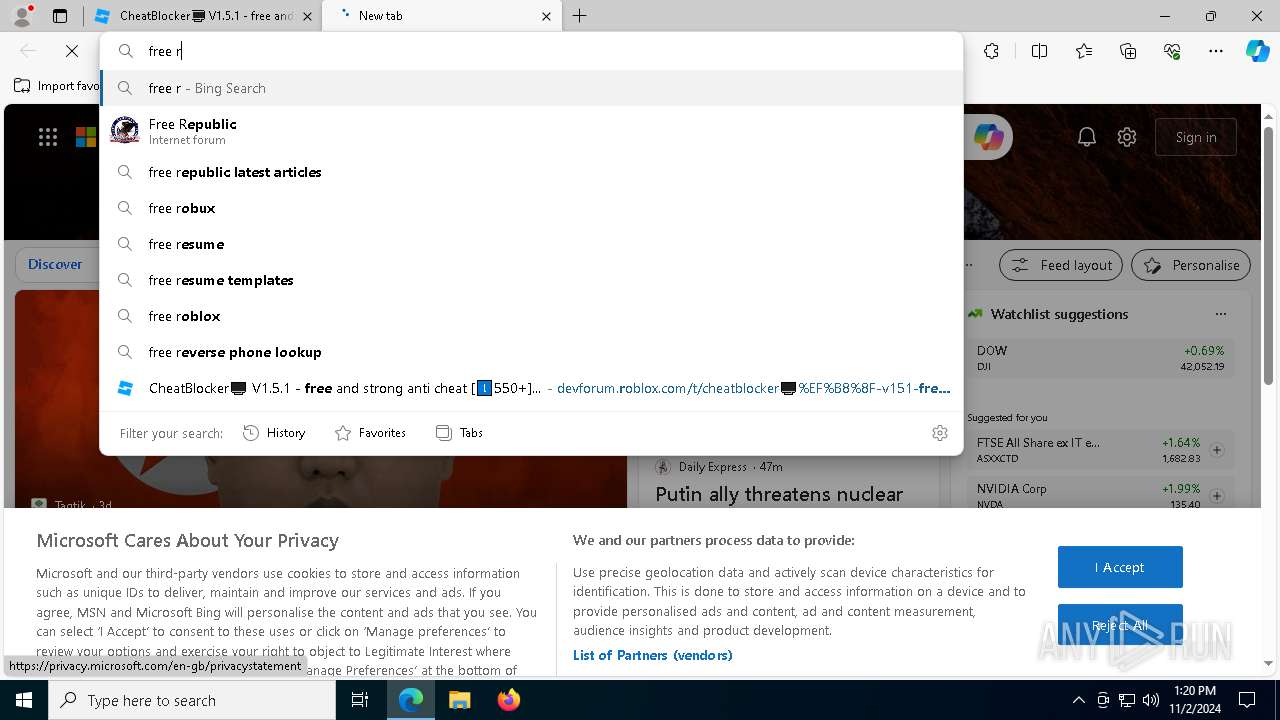Select 'free reverse phone lookup' suggestion
This screenshot has height=720, width=1280.
tap(531, 352)
